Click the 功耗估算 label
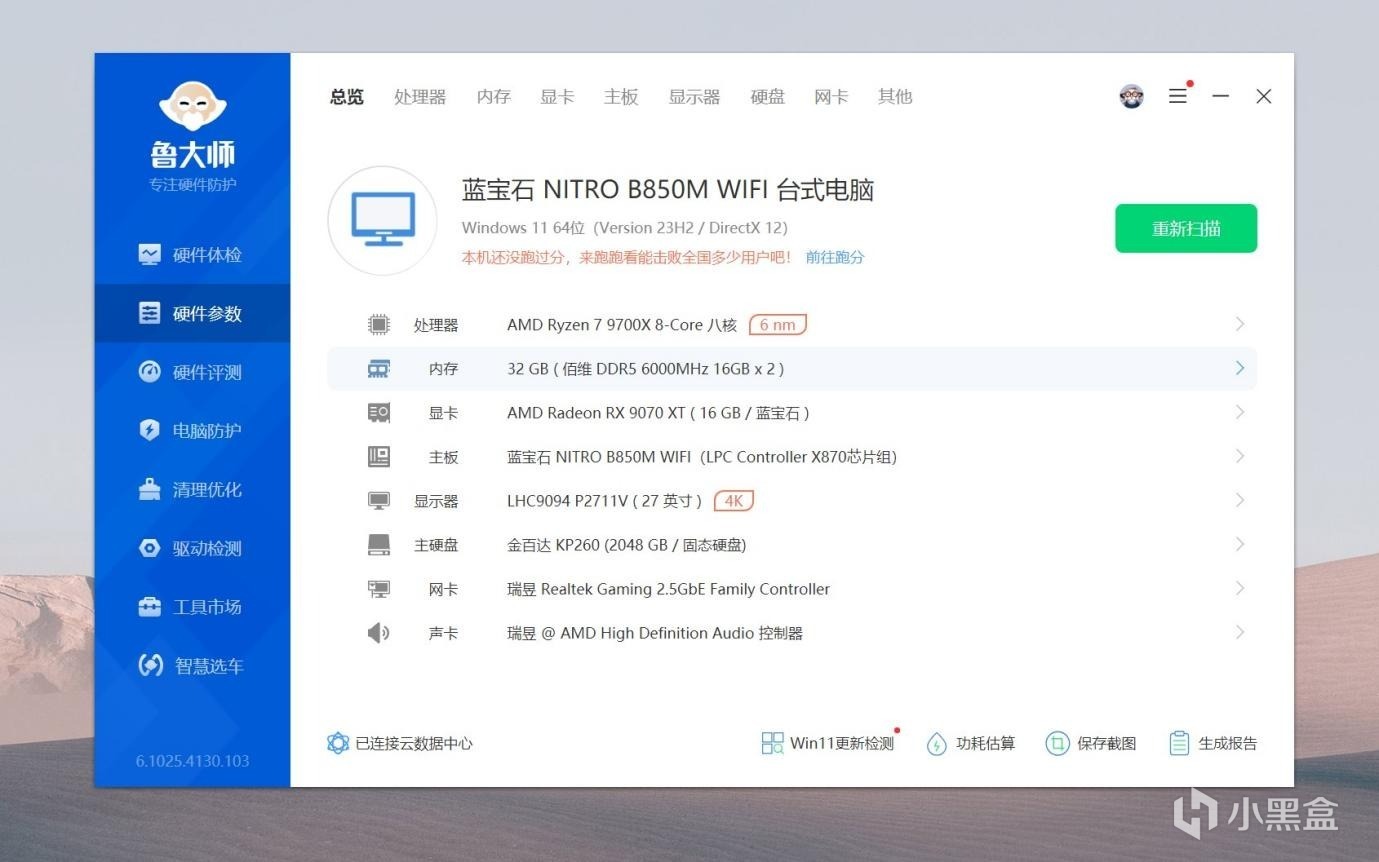 (x=985, y=743)
